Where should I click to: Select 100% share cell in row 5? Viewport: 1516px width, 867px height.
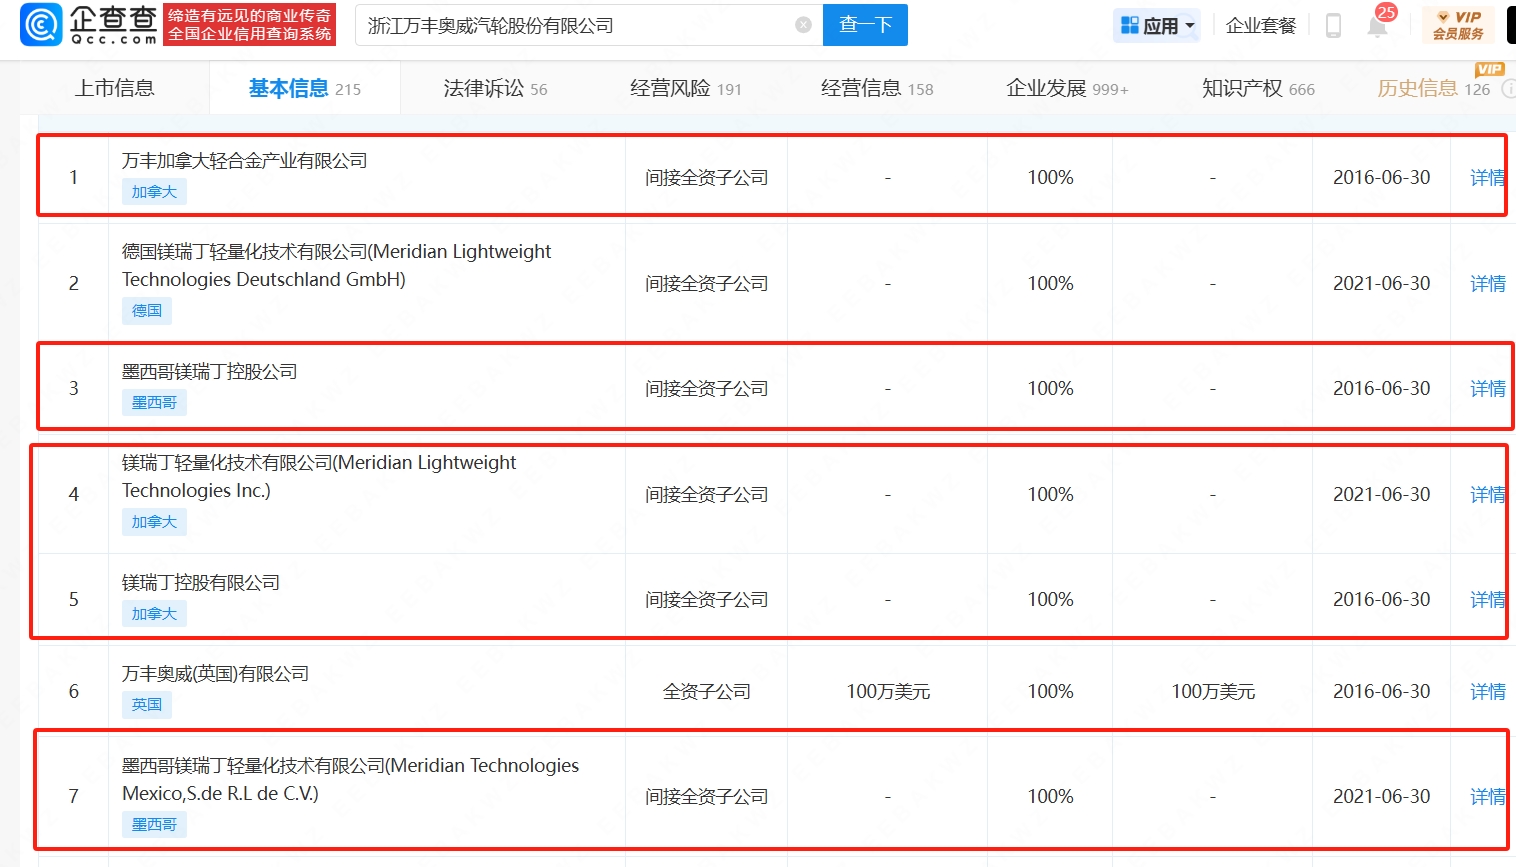point(1050,600)
